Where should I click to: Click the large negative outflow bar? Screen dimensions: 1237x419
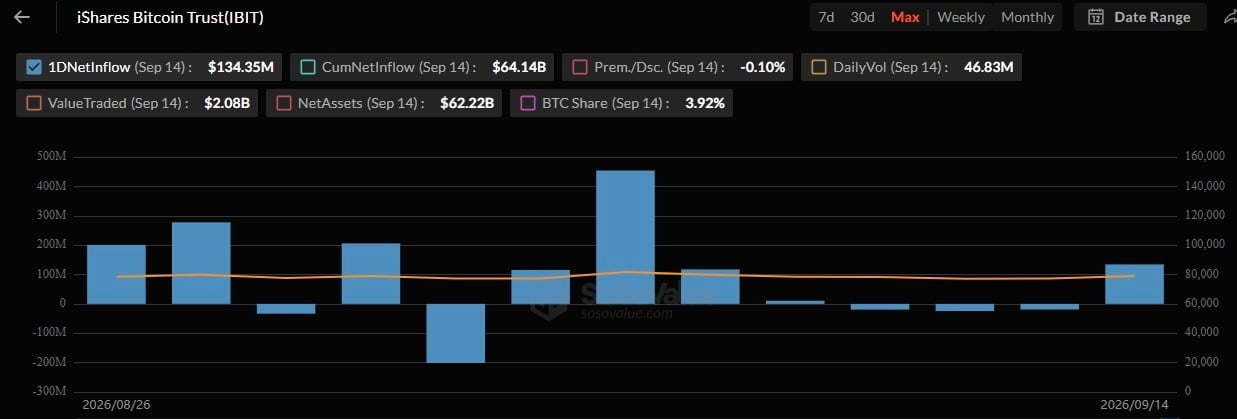[x=455, y=333]
